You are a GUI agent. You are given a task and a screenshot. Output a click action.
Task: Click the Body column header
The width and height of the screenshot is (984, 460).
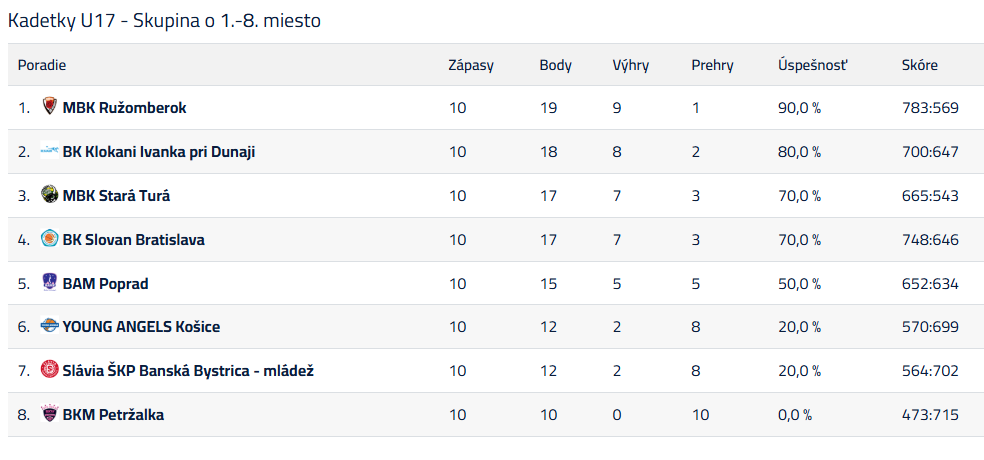pos(555,65)
